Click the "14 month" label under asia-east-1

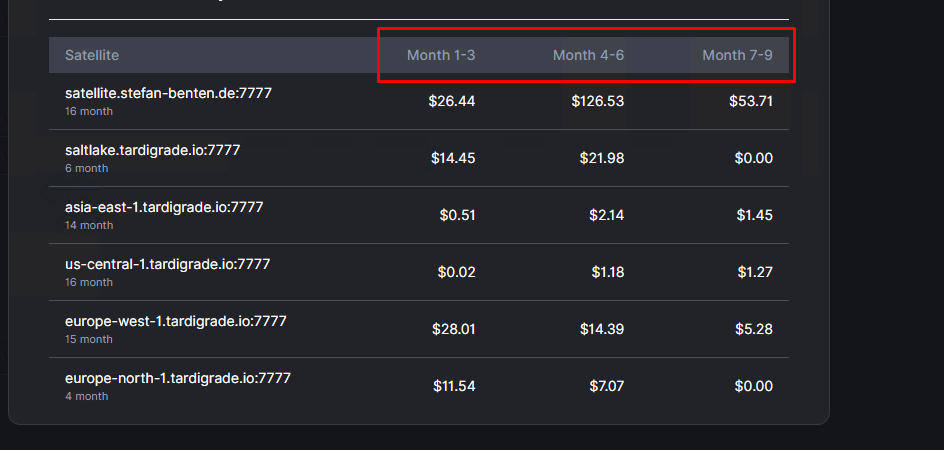click(x=89, y=225)
